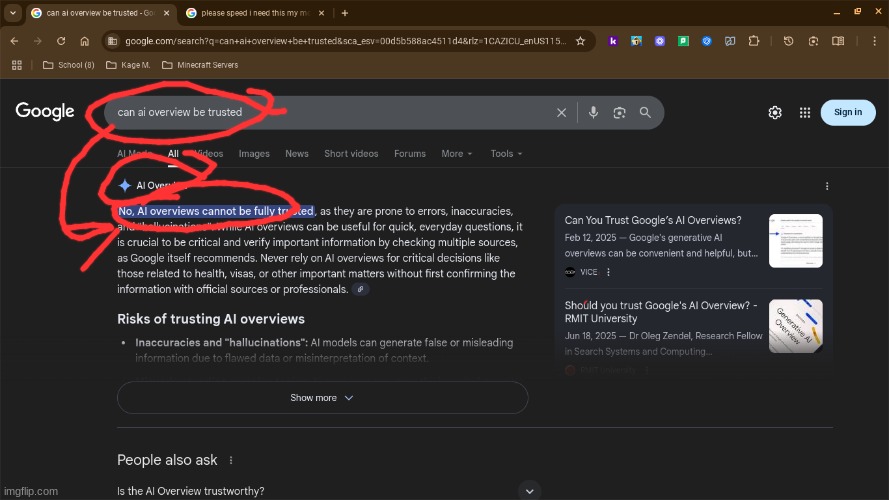Screen dimensions: 889x500
Task: Open Chrome three-dot menu
Action: (x=874, y=41)
